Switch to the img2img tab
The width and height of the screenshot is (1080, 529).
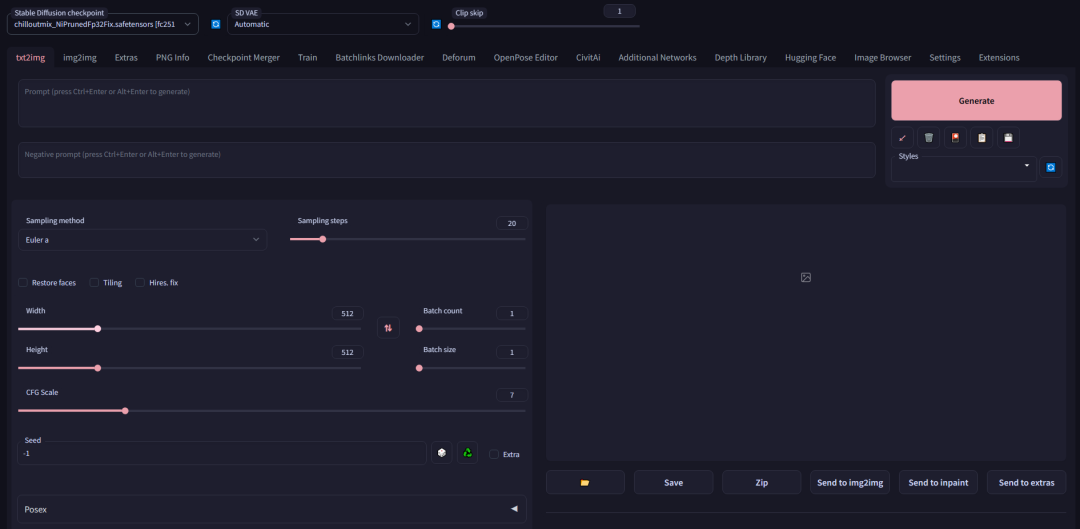click(x=79, y=58)
